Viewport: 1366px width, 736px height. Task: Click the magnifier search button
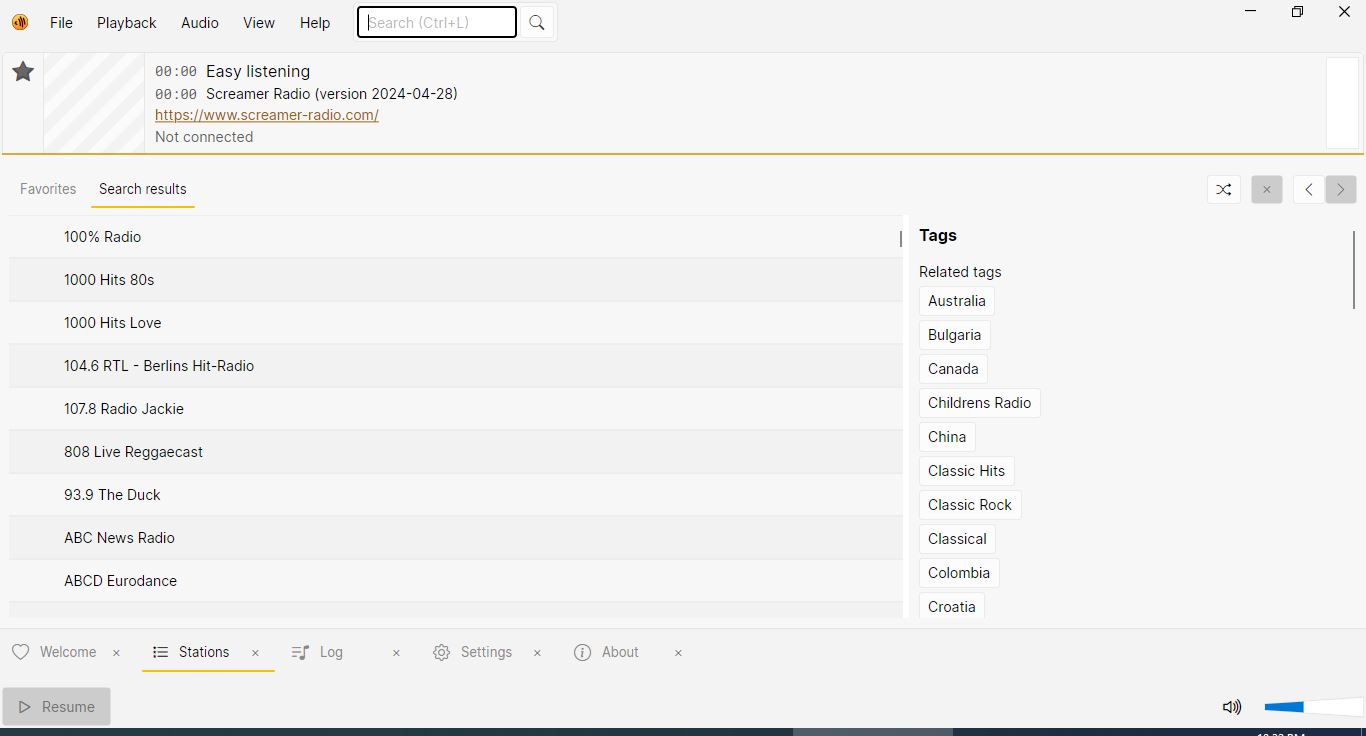point(537,22)
